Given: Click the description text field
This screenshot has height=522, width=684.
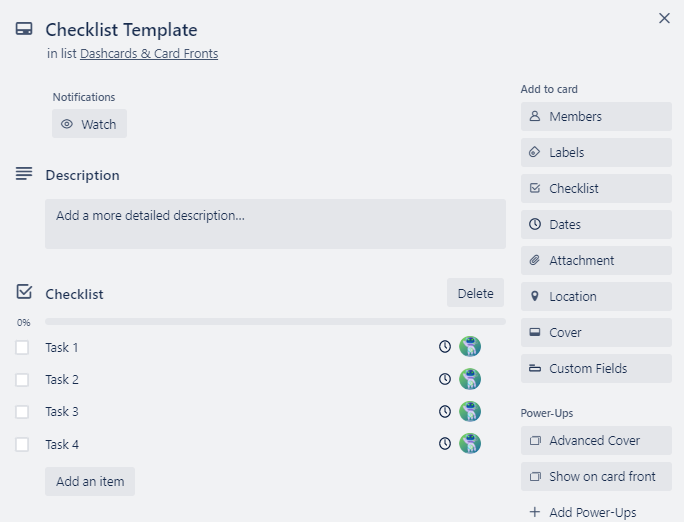Looking at the screenshot, I should pyautogui.click(x=275, y=224).
